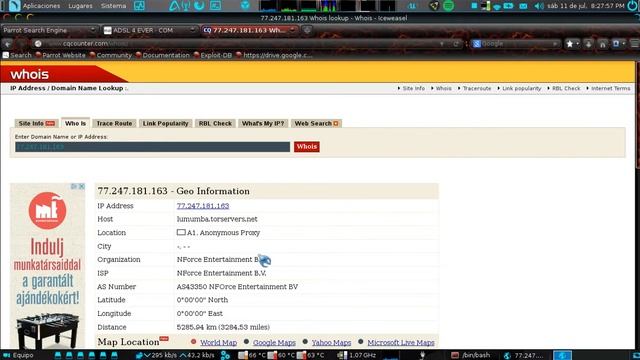Screen dimensions: 640x360
Task: Close the 77.247.181.163 Whois browser tab
Action: (292, 30)
